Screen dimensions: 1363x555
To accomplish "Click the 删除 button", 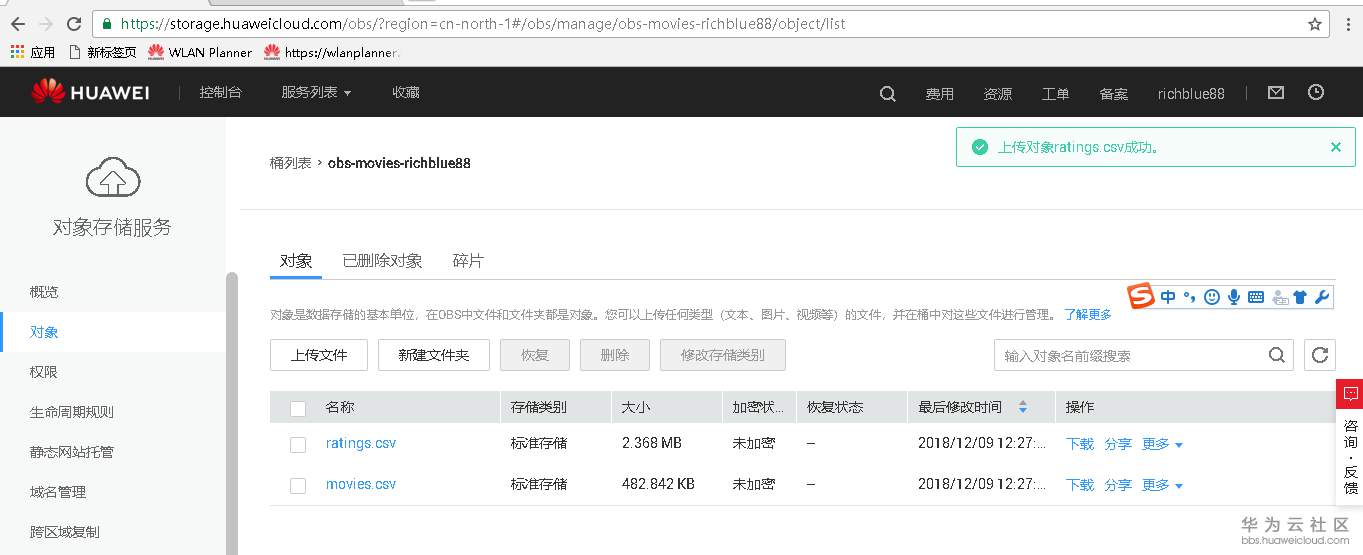I will tap(615, 355).
